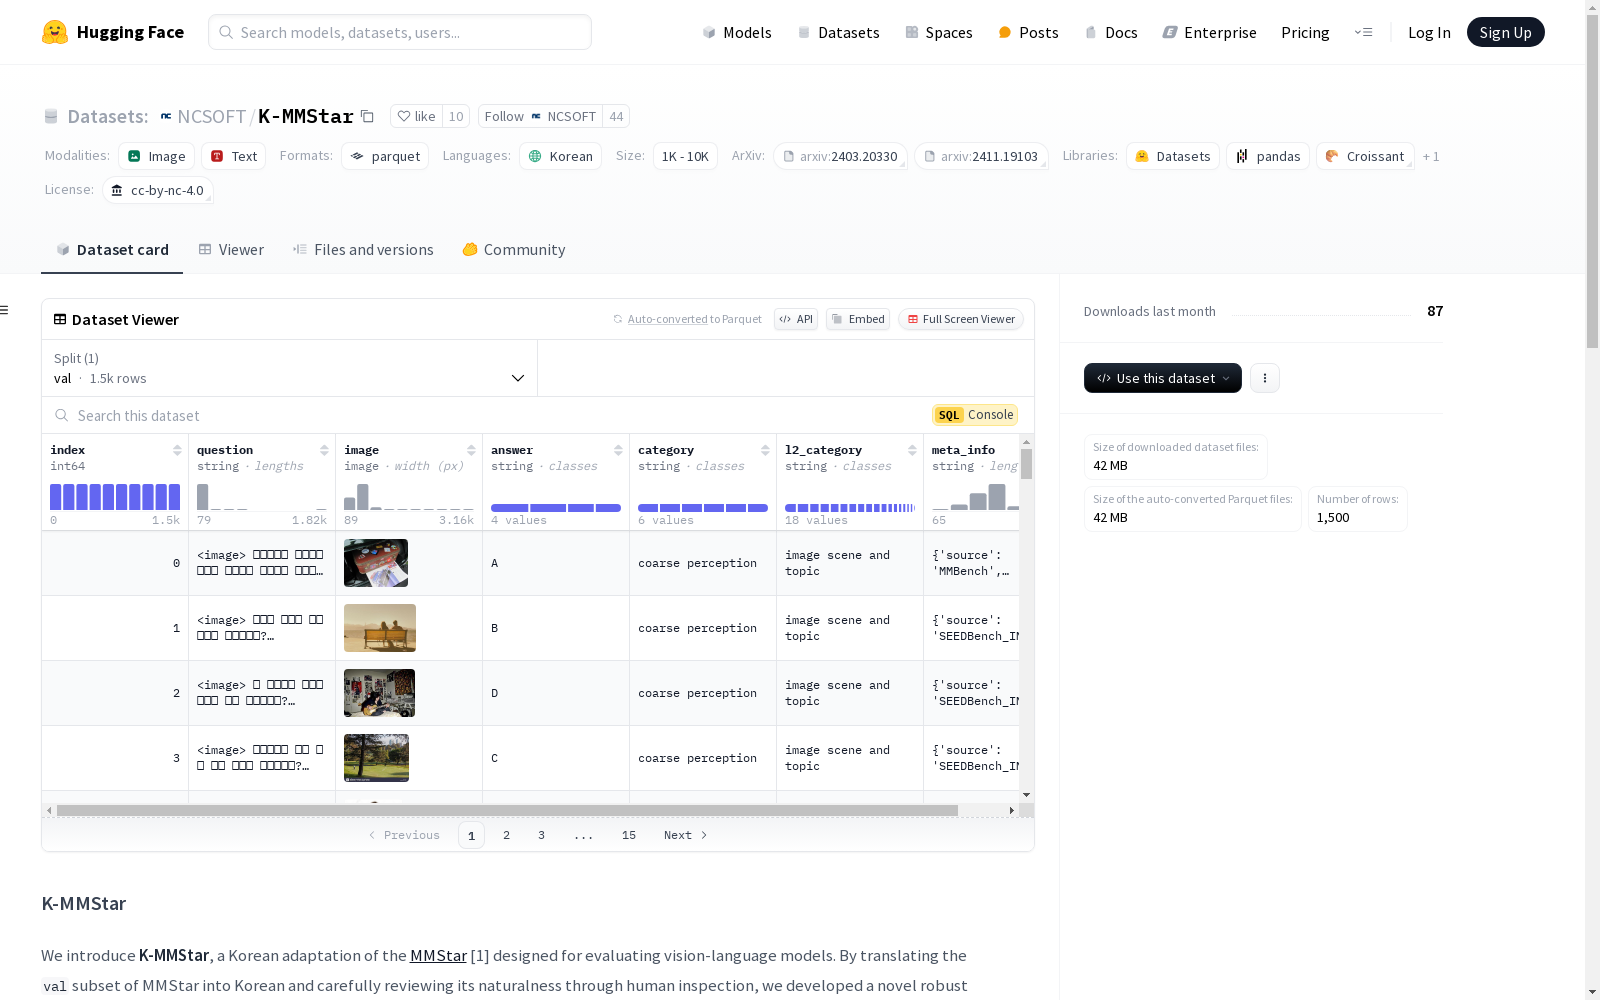Screen dimensions: 1600x1000
Task: Sort the category column
Action: coord(765,450)
